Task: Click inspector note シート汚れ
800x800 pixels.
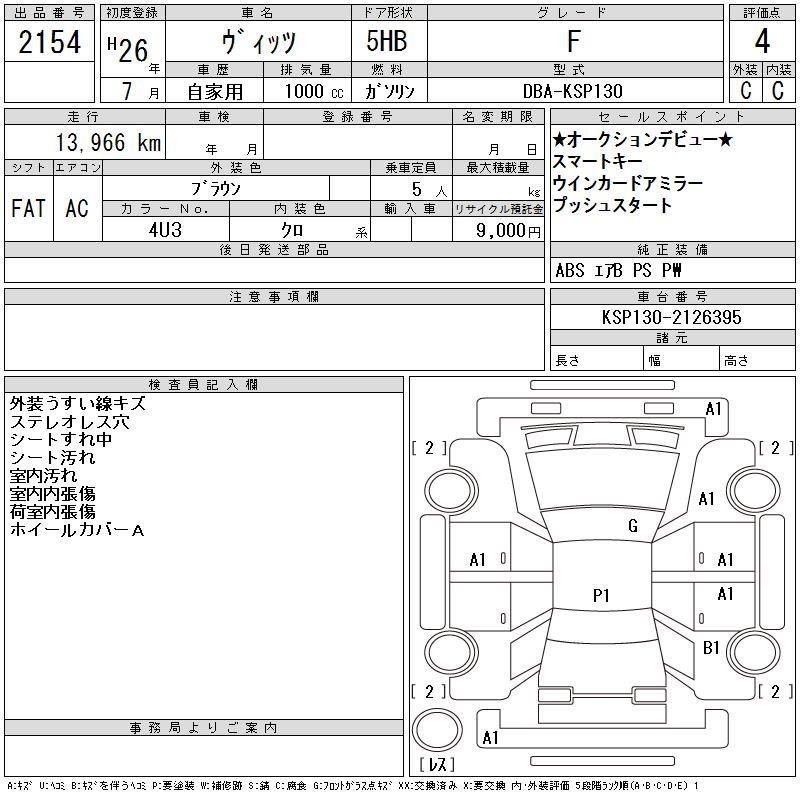Action: click(52, 458)
